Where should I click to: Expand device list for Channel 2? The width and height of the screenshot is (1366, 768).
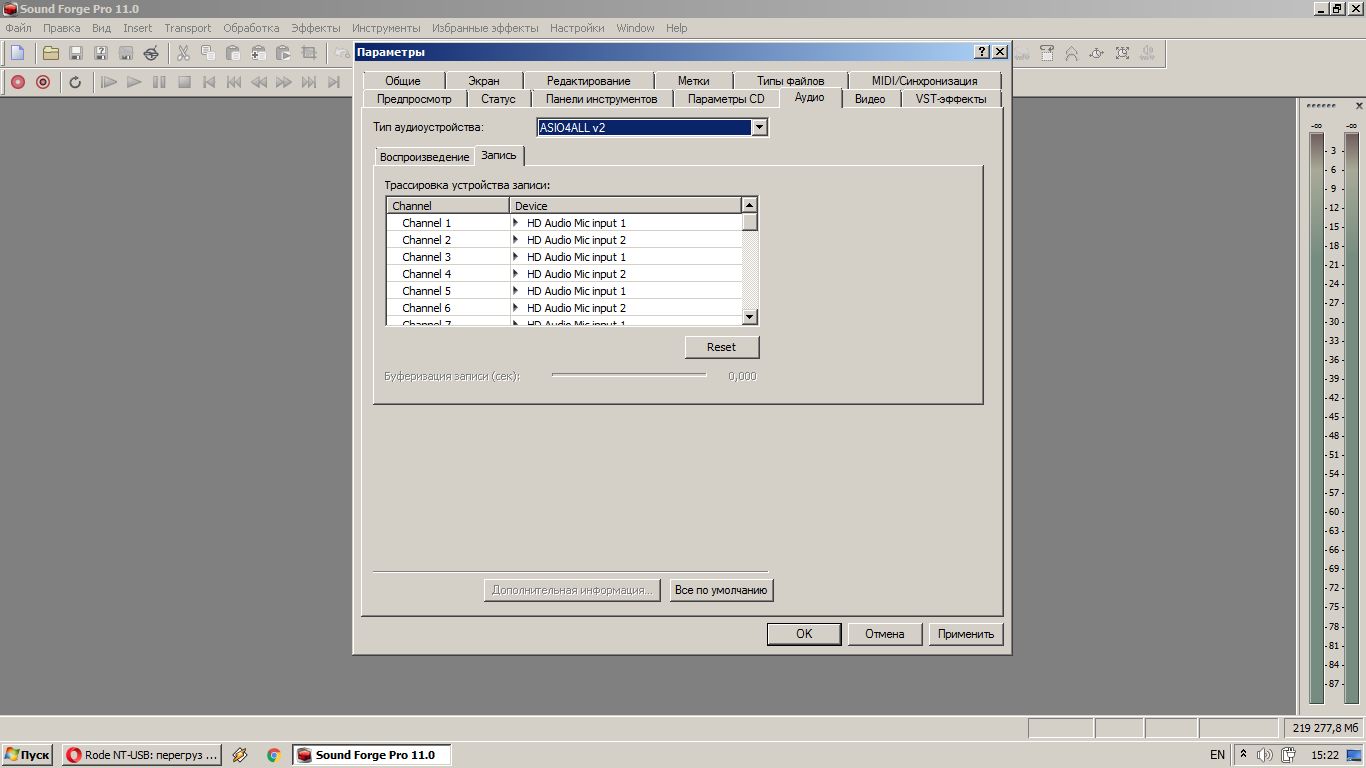coord(516,240)
